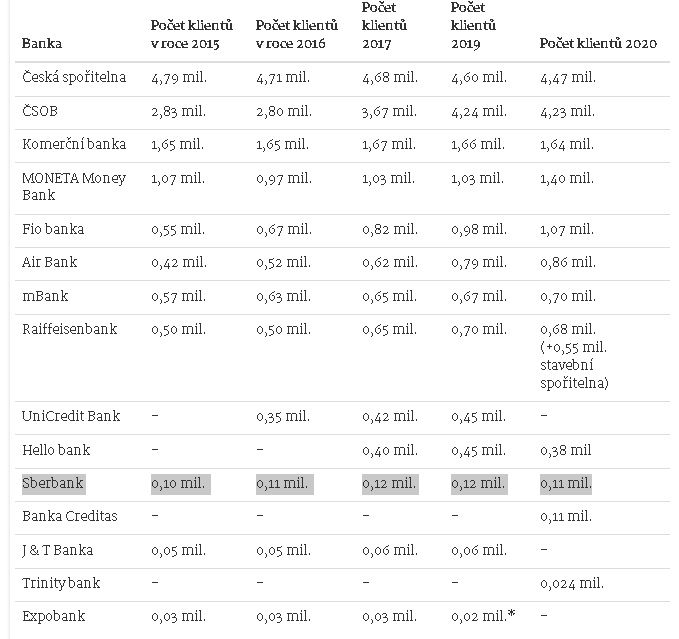
Task: Select Trinity bank value 0,024 mil.
Action: pyautogui.click(x=572, y=583)
